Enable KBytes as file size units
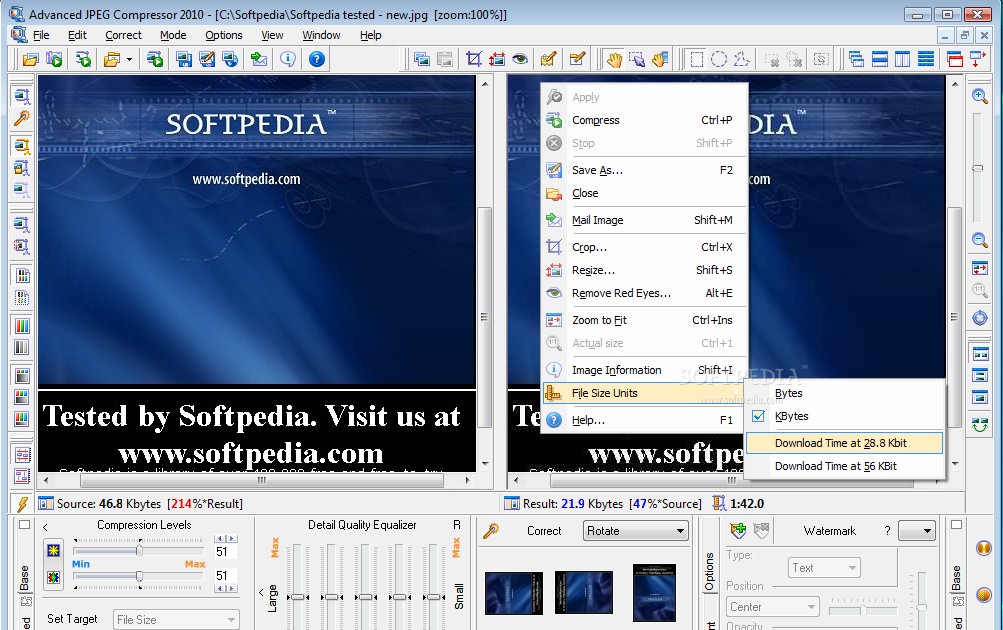The width and height of the screenshot is (1003, 630). [790, 416]
